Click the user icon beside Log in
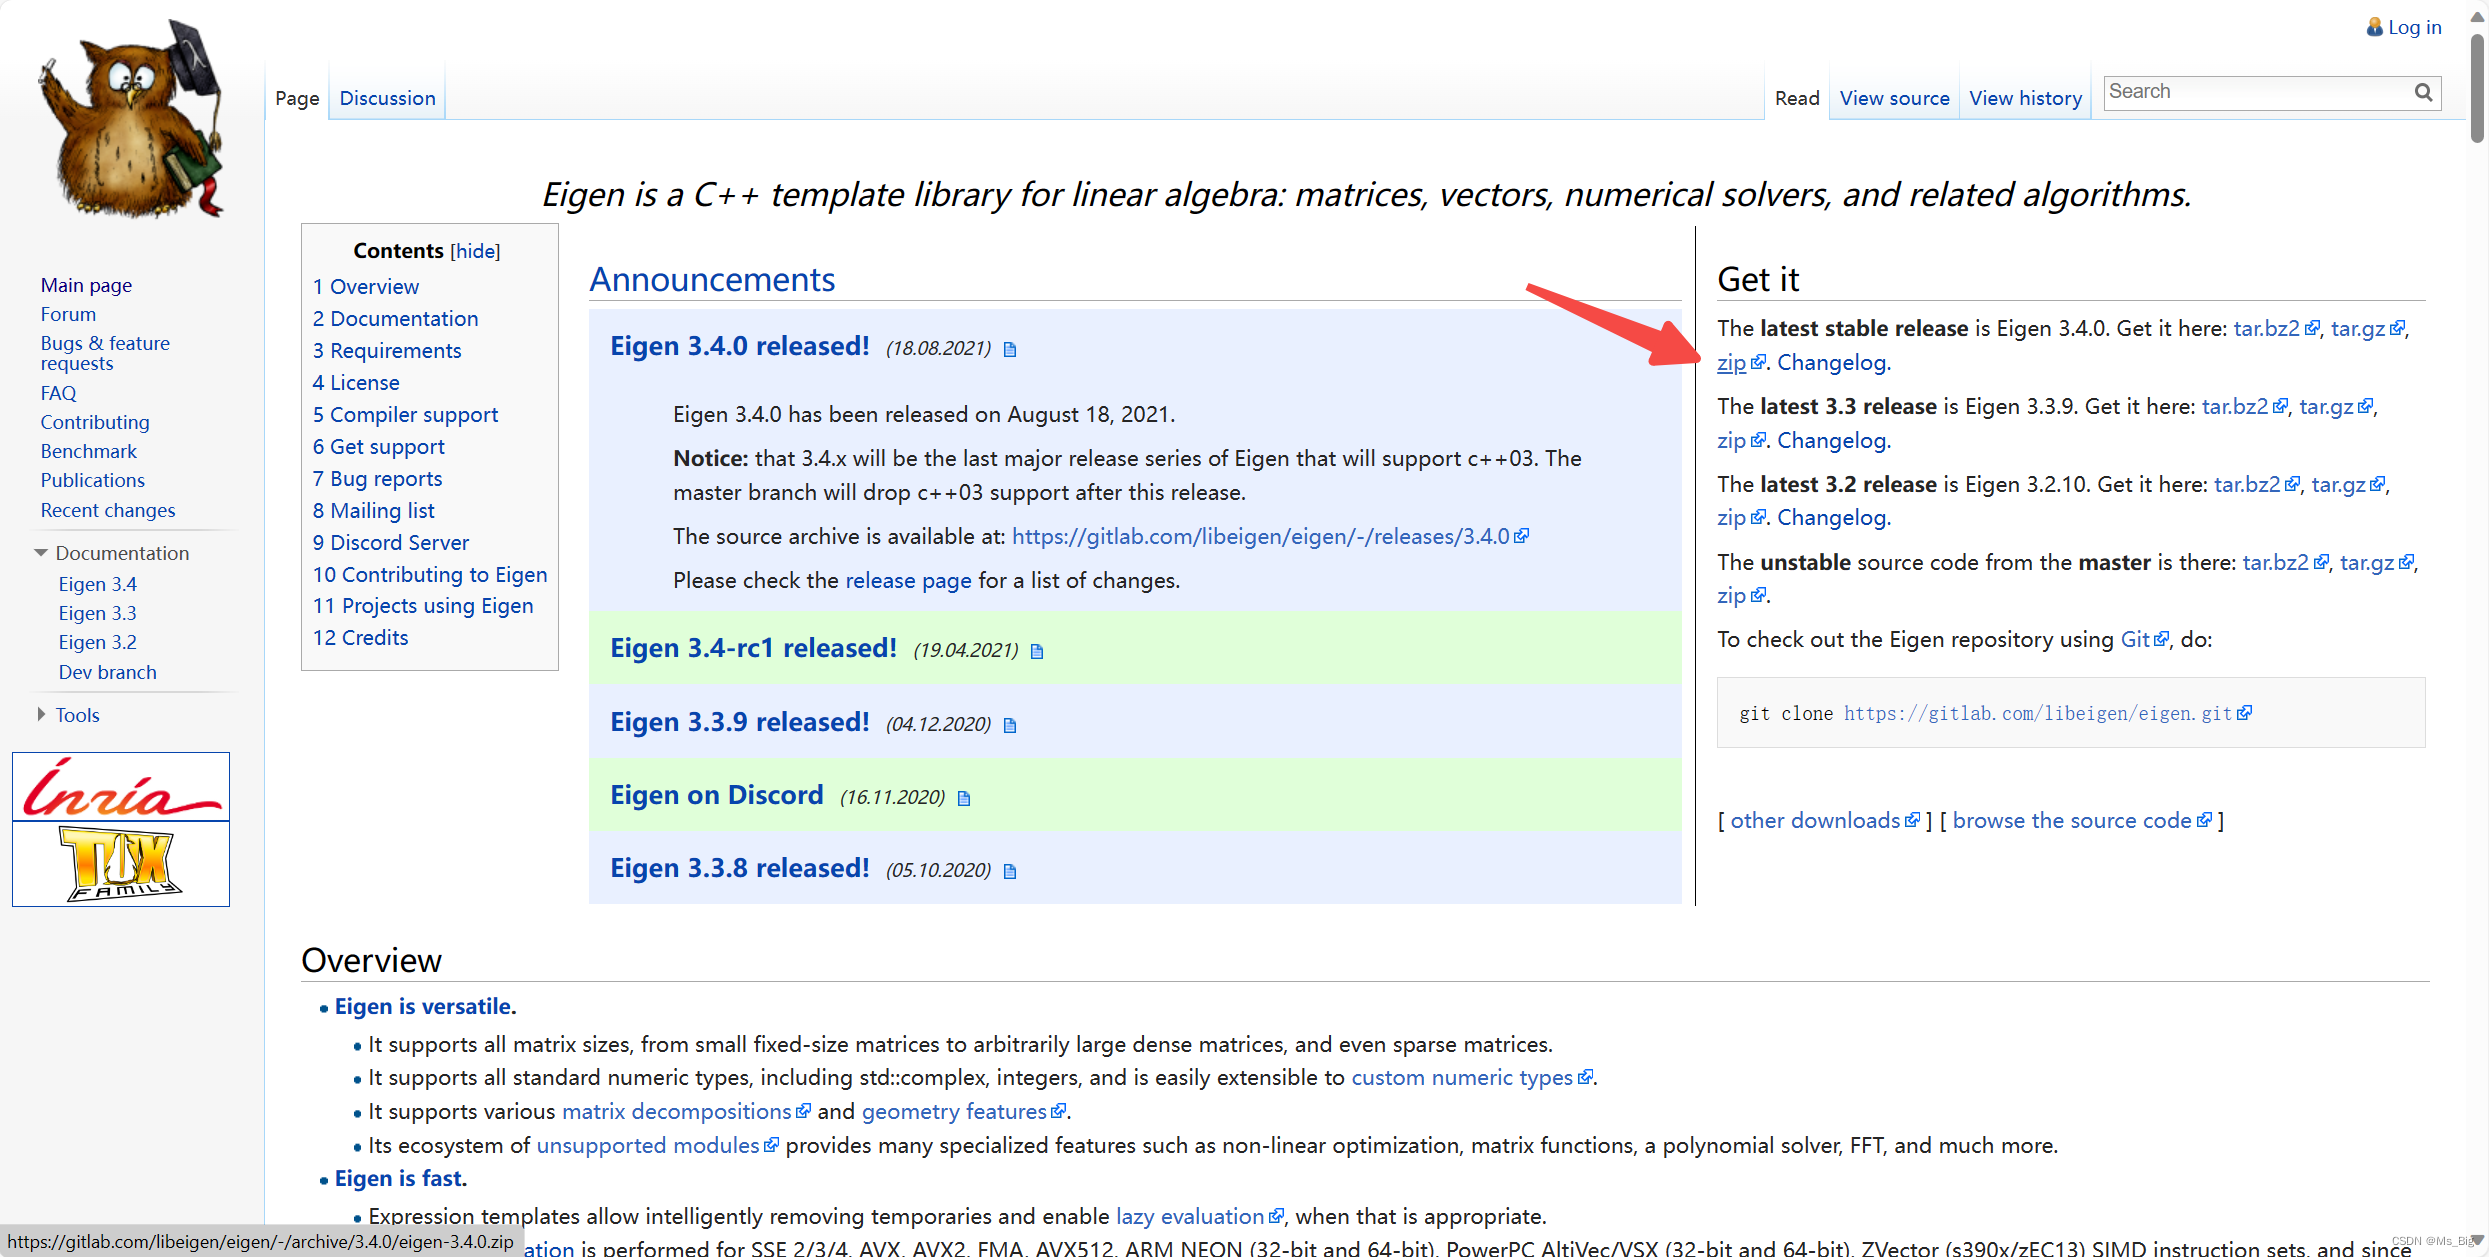The height and width of the screenshot is (1257, 2489). point(2373,27)
